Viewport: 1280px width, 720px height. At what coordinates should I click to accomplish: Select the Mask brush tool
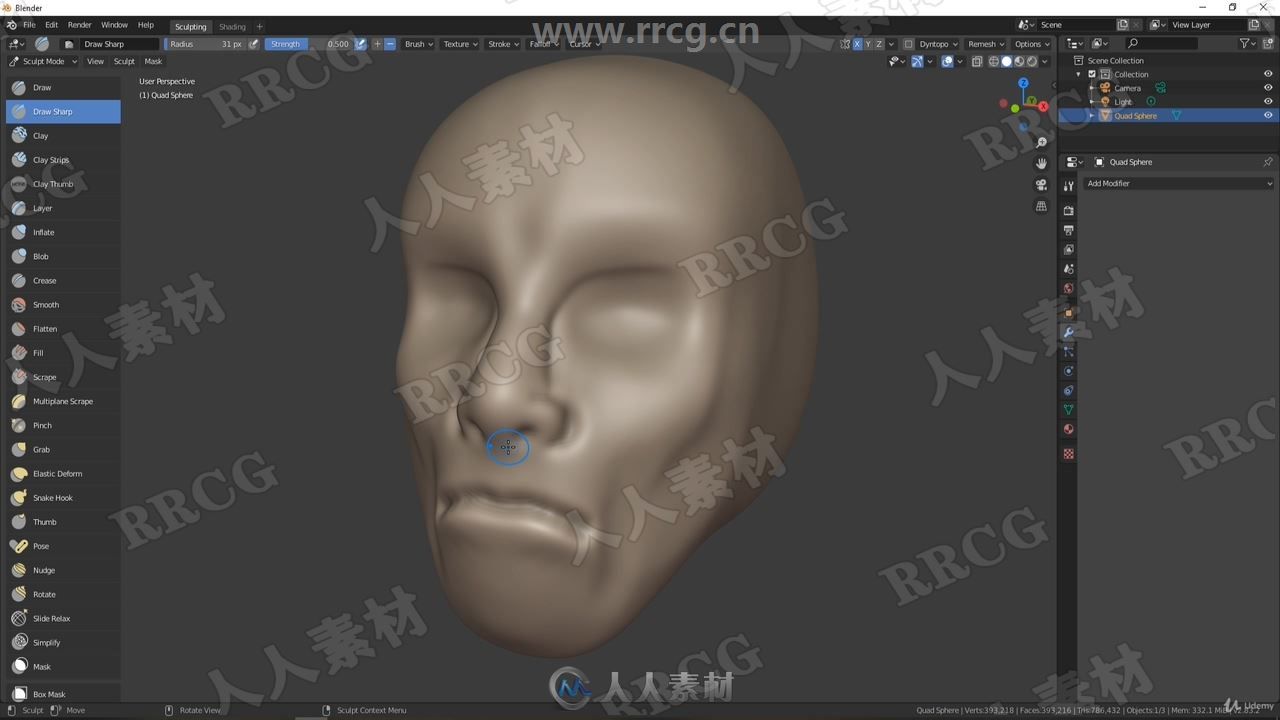point(63,667)
